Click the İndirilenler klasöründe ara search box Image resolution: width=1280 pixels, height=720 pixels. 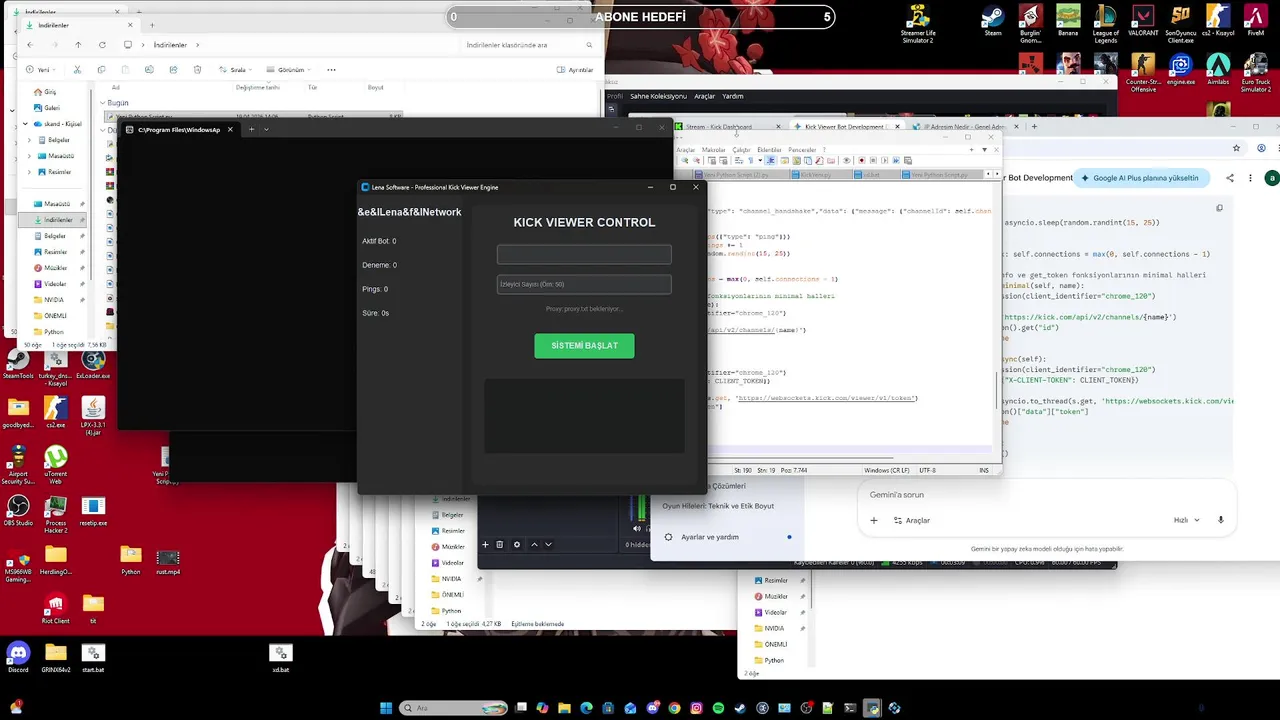(530, 45)
